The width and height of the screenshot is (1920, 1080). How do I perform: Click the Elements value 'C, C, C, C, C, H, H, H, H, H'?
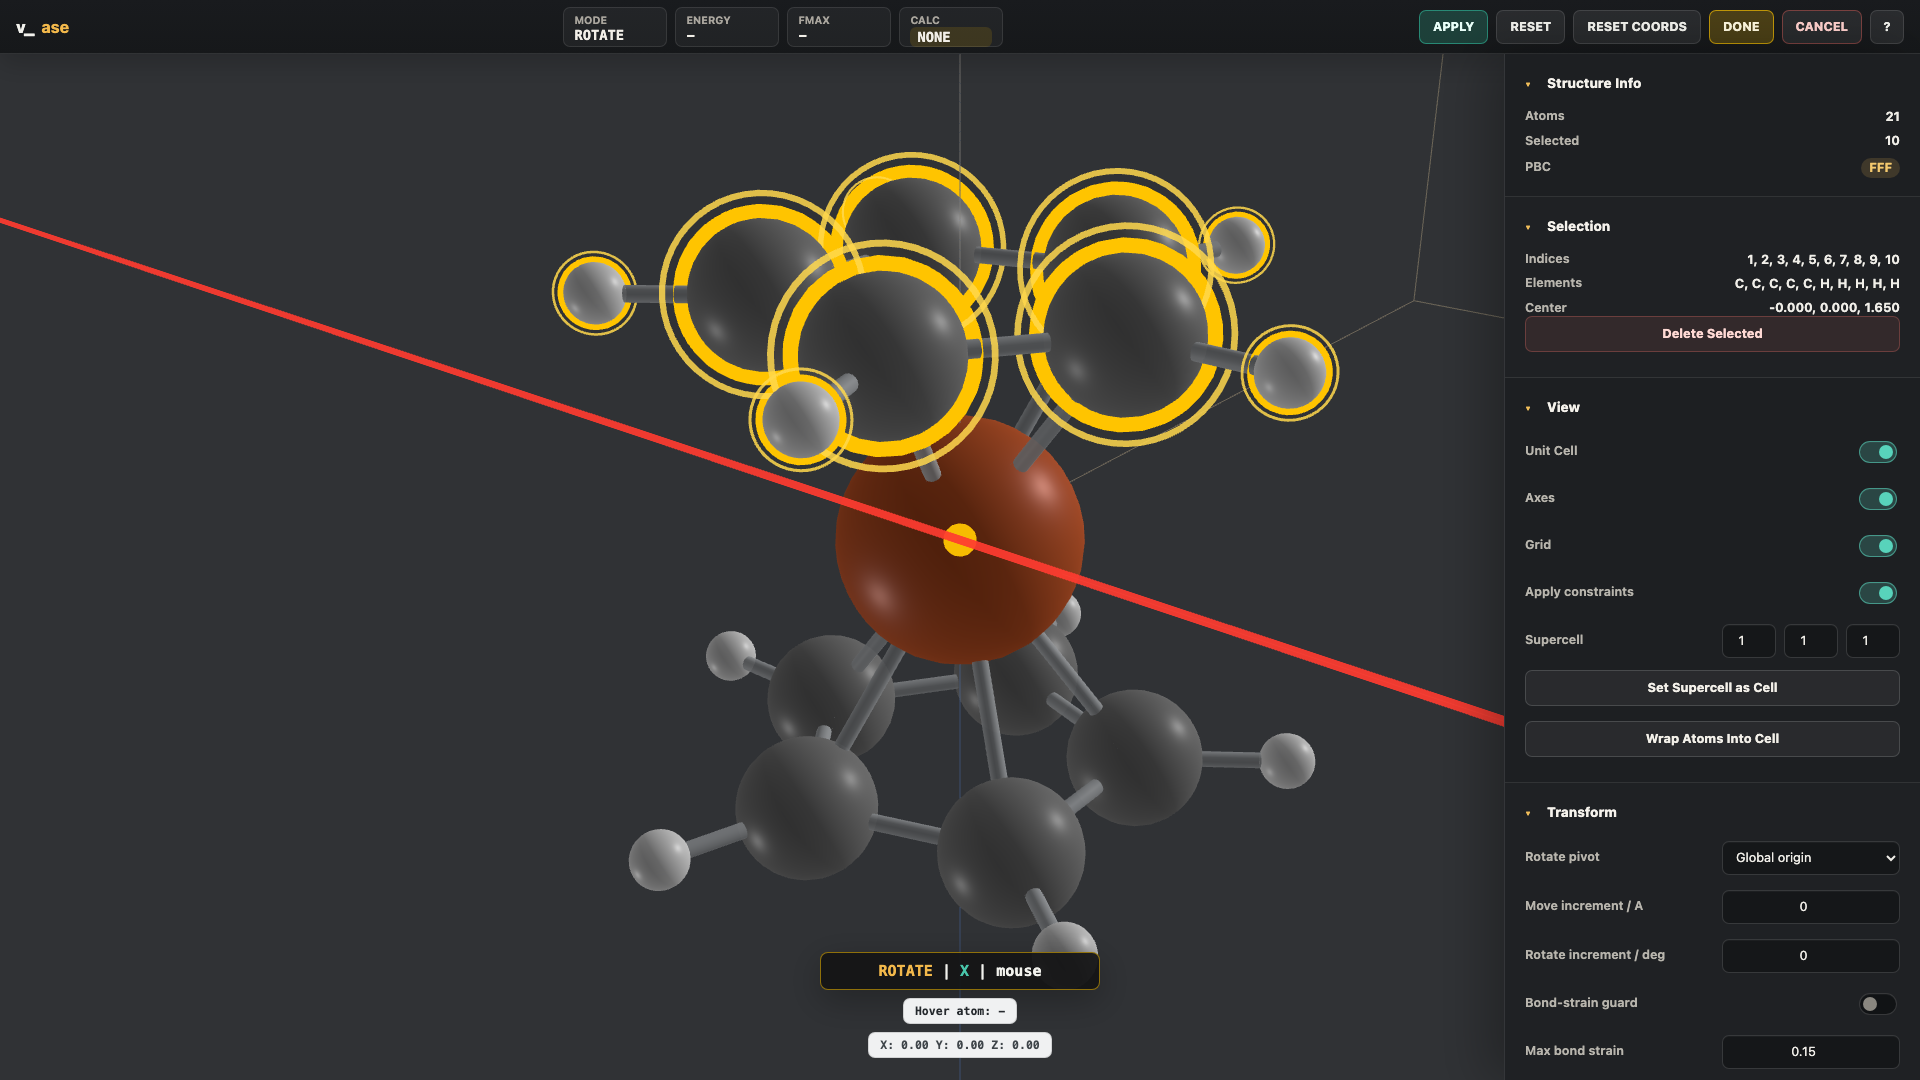pyautogui.click(x=1816, y=284)
